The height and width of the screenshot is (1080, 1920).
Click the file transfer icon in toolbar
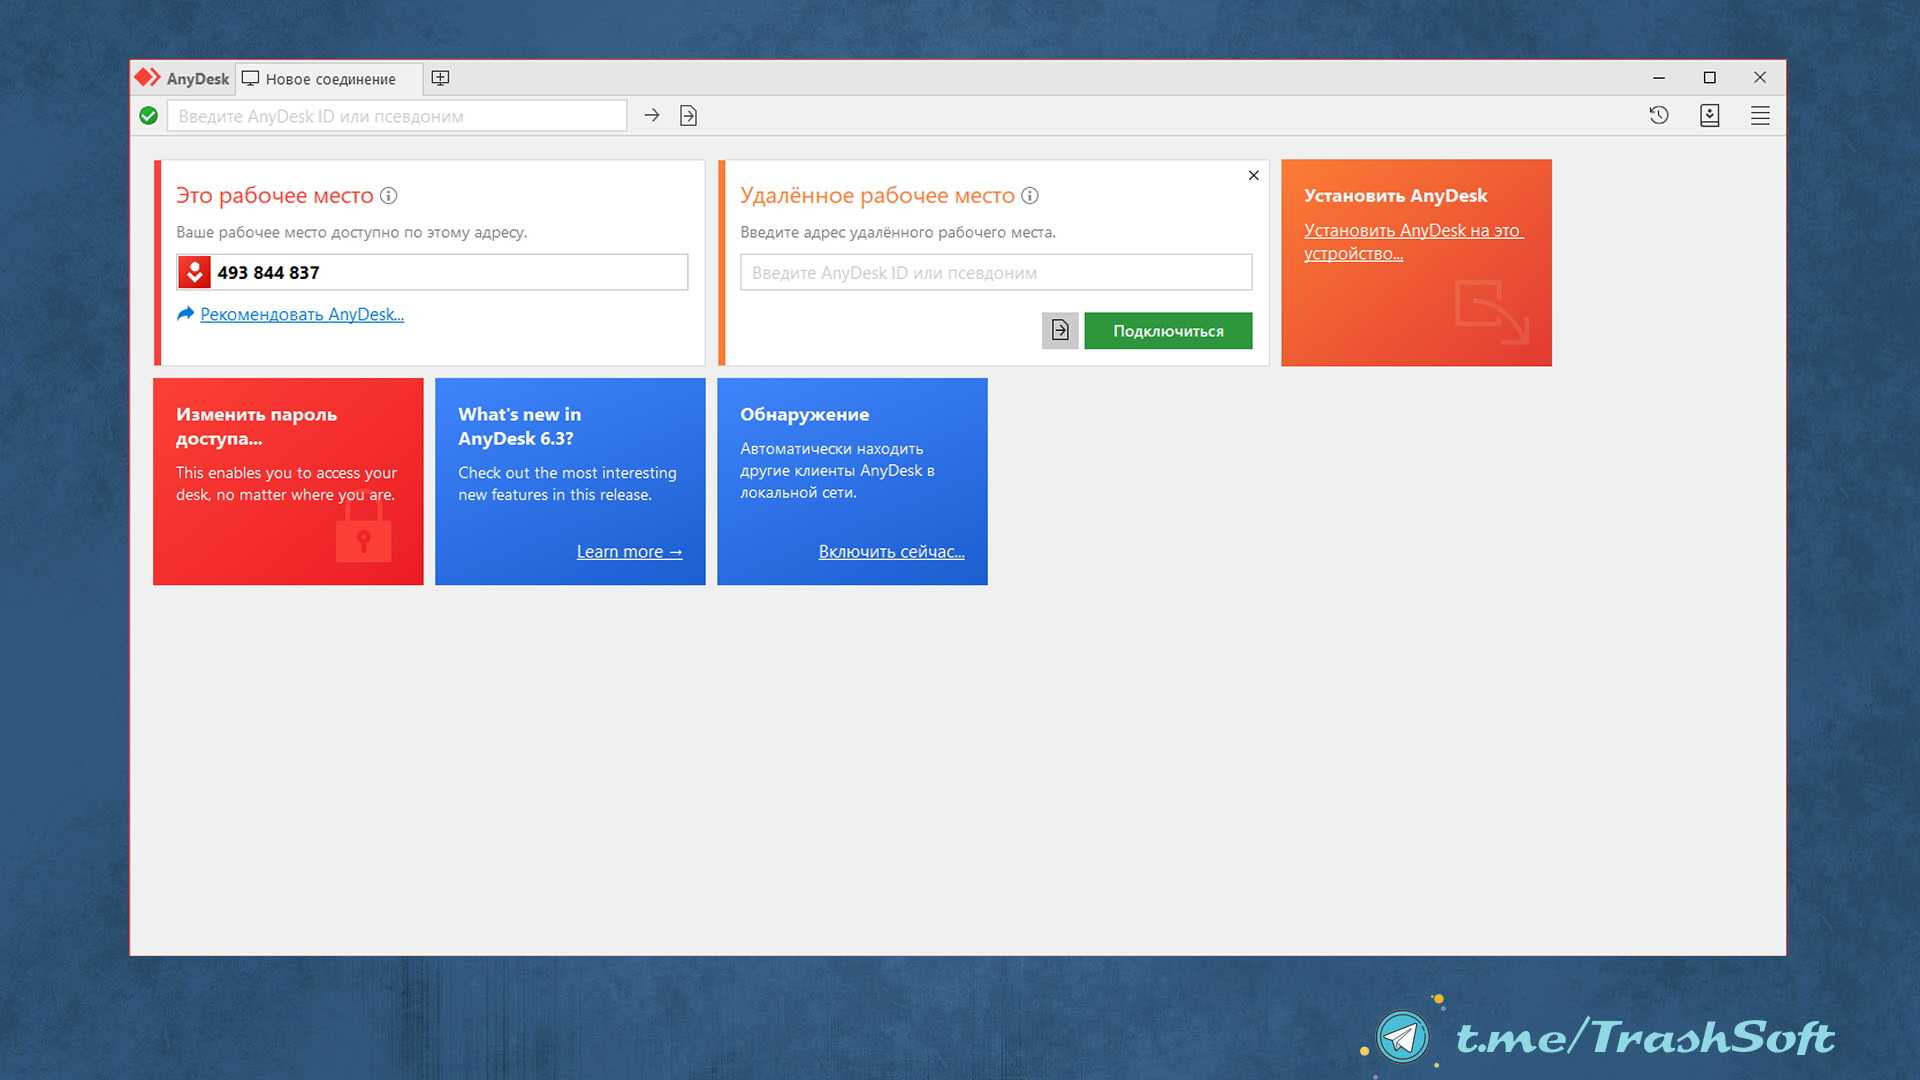688,116
